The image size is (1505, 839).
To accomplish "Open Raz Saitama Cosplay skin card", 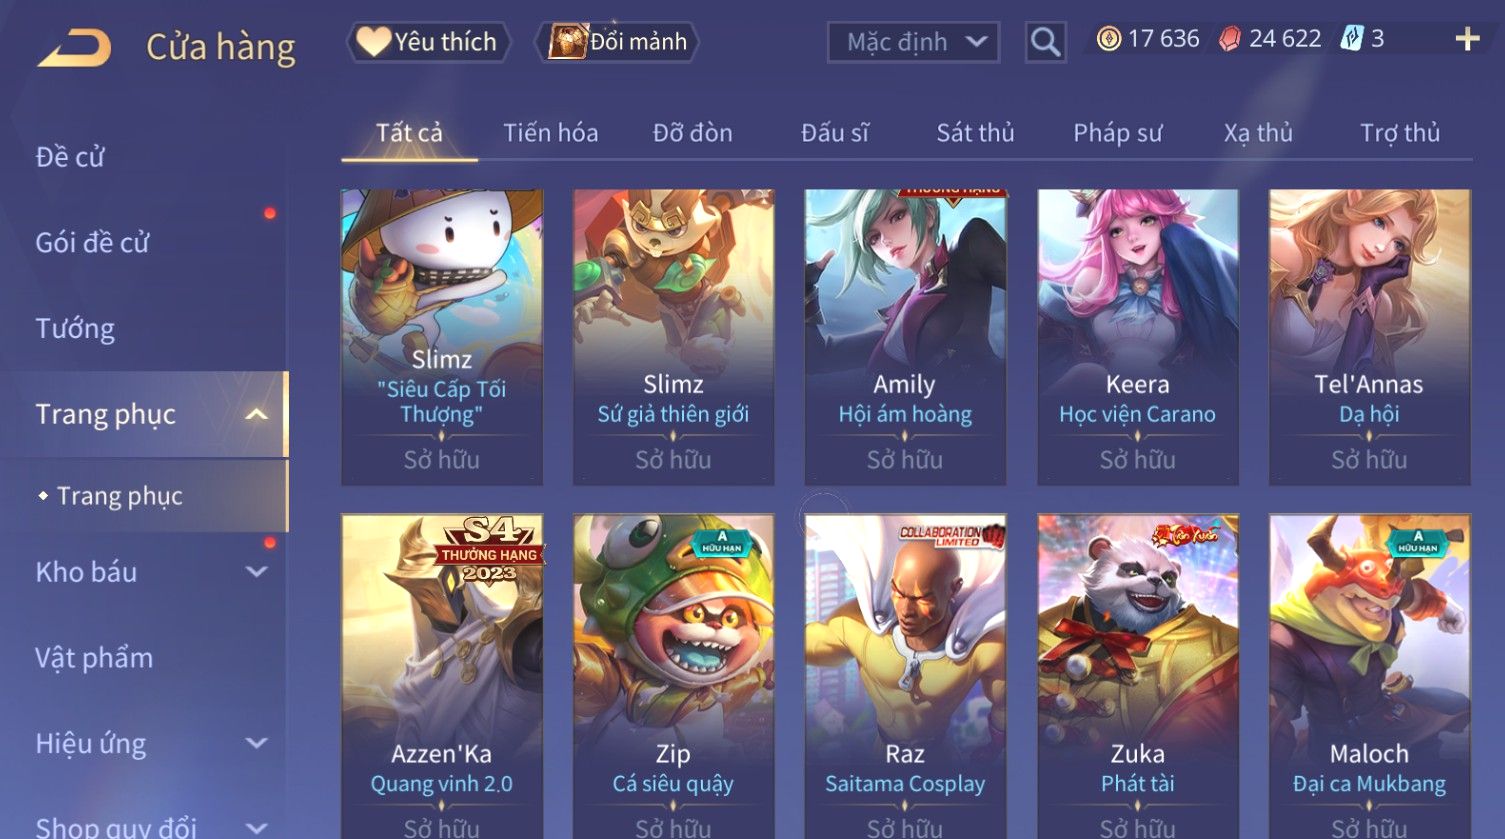I will point(905,676).
